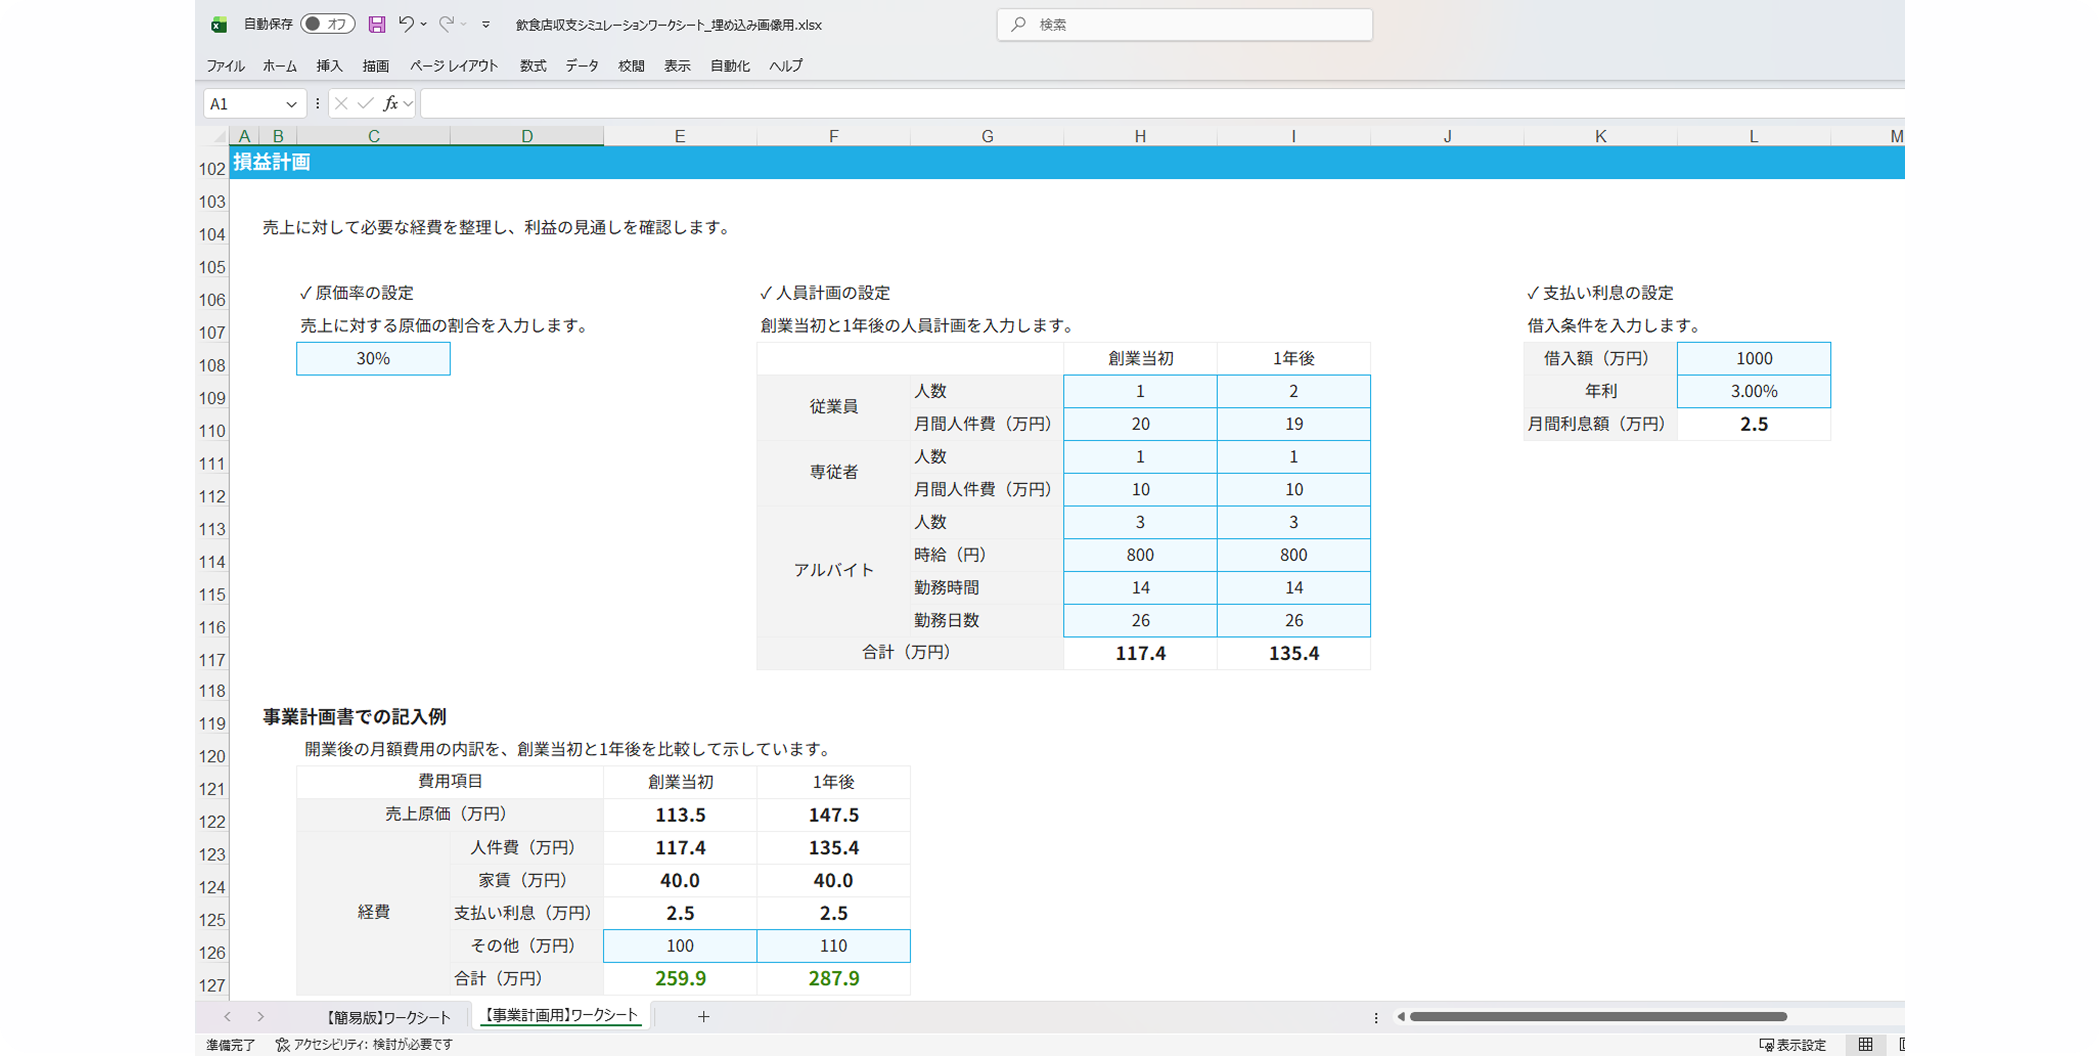Click the horizontal scrollbar thumb
This screenshot has height=1056, width=2100.
pos(1597,1017)
